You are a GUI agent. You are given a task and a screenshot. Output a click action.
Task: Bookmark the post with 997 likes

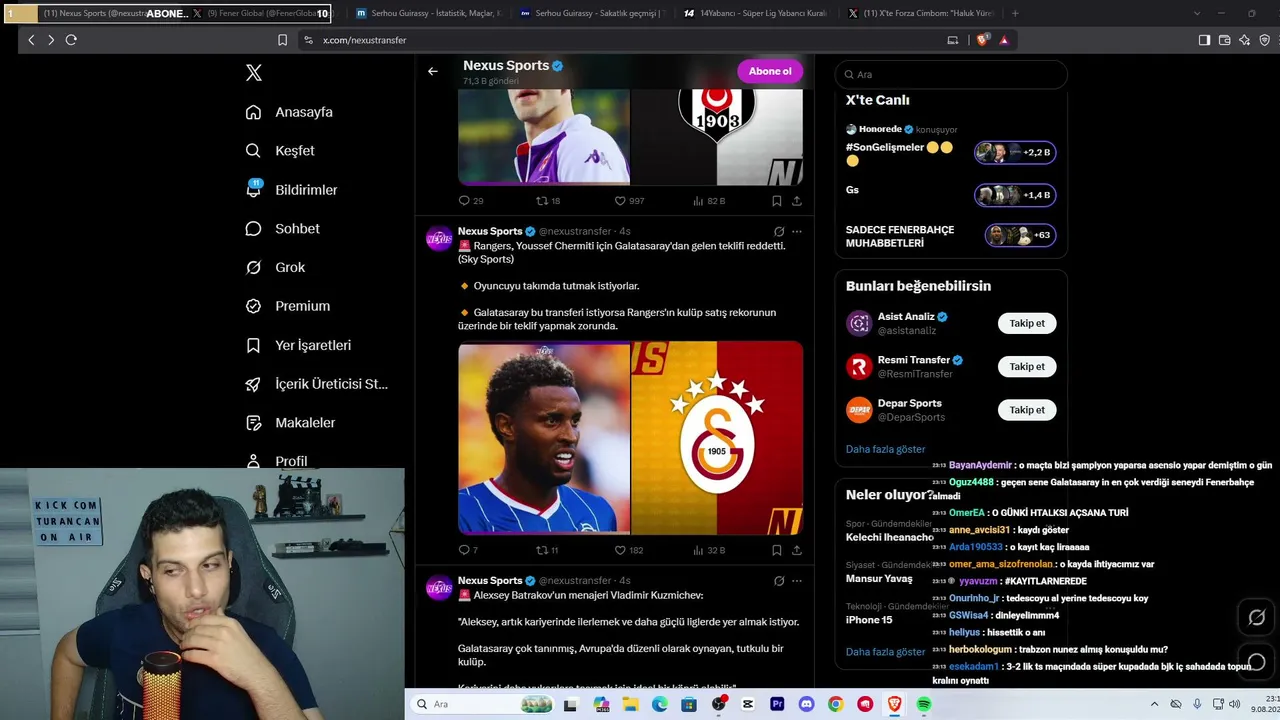point(776,201)
